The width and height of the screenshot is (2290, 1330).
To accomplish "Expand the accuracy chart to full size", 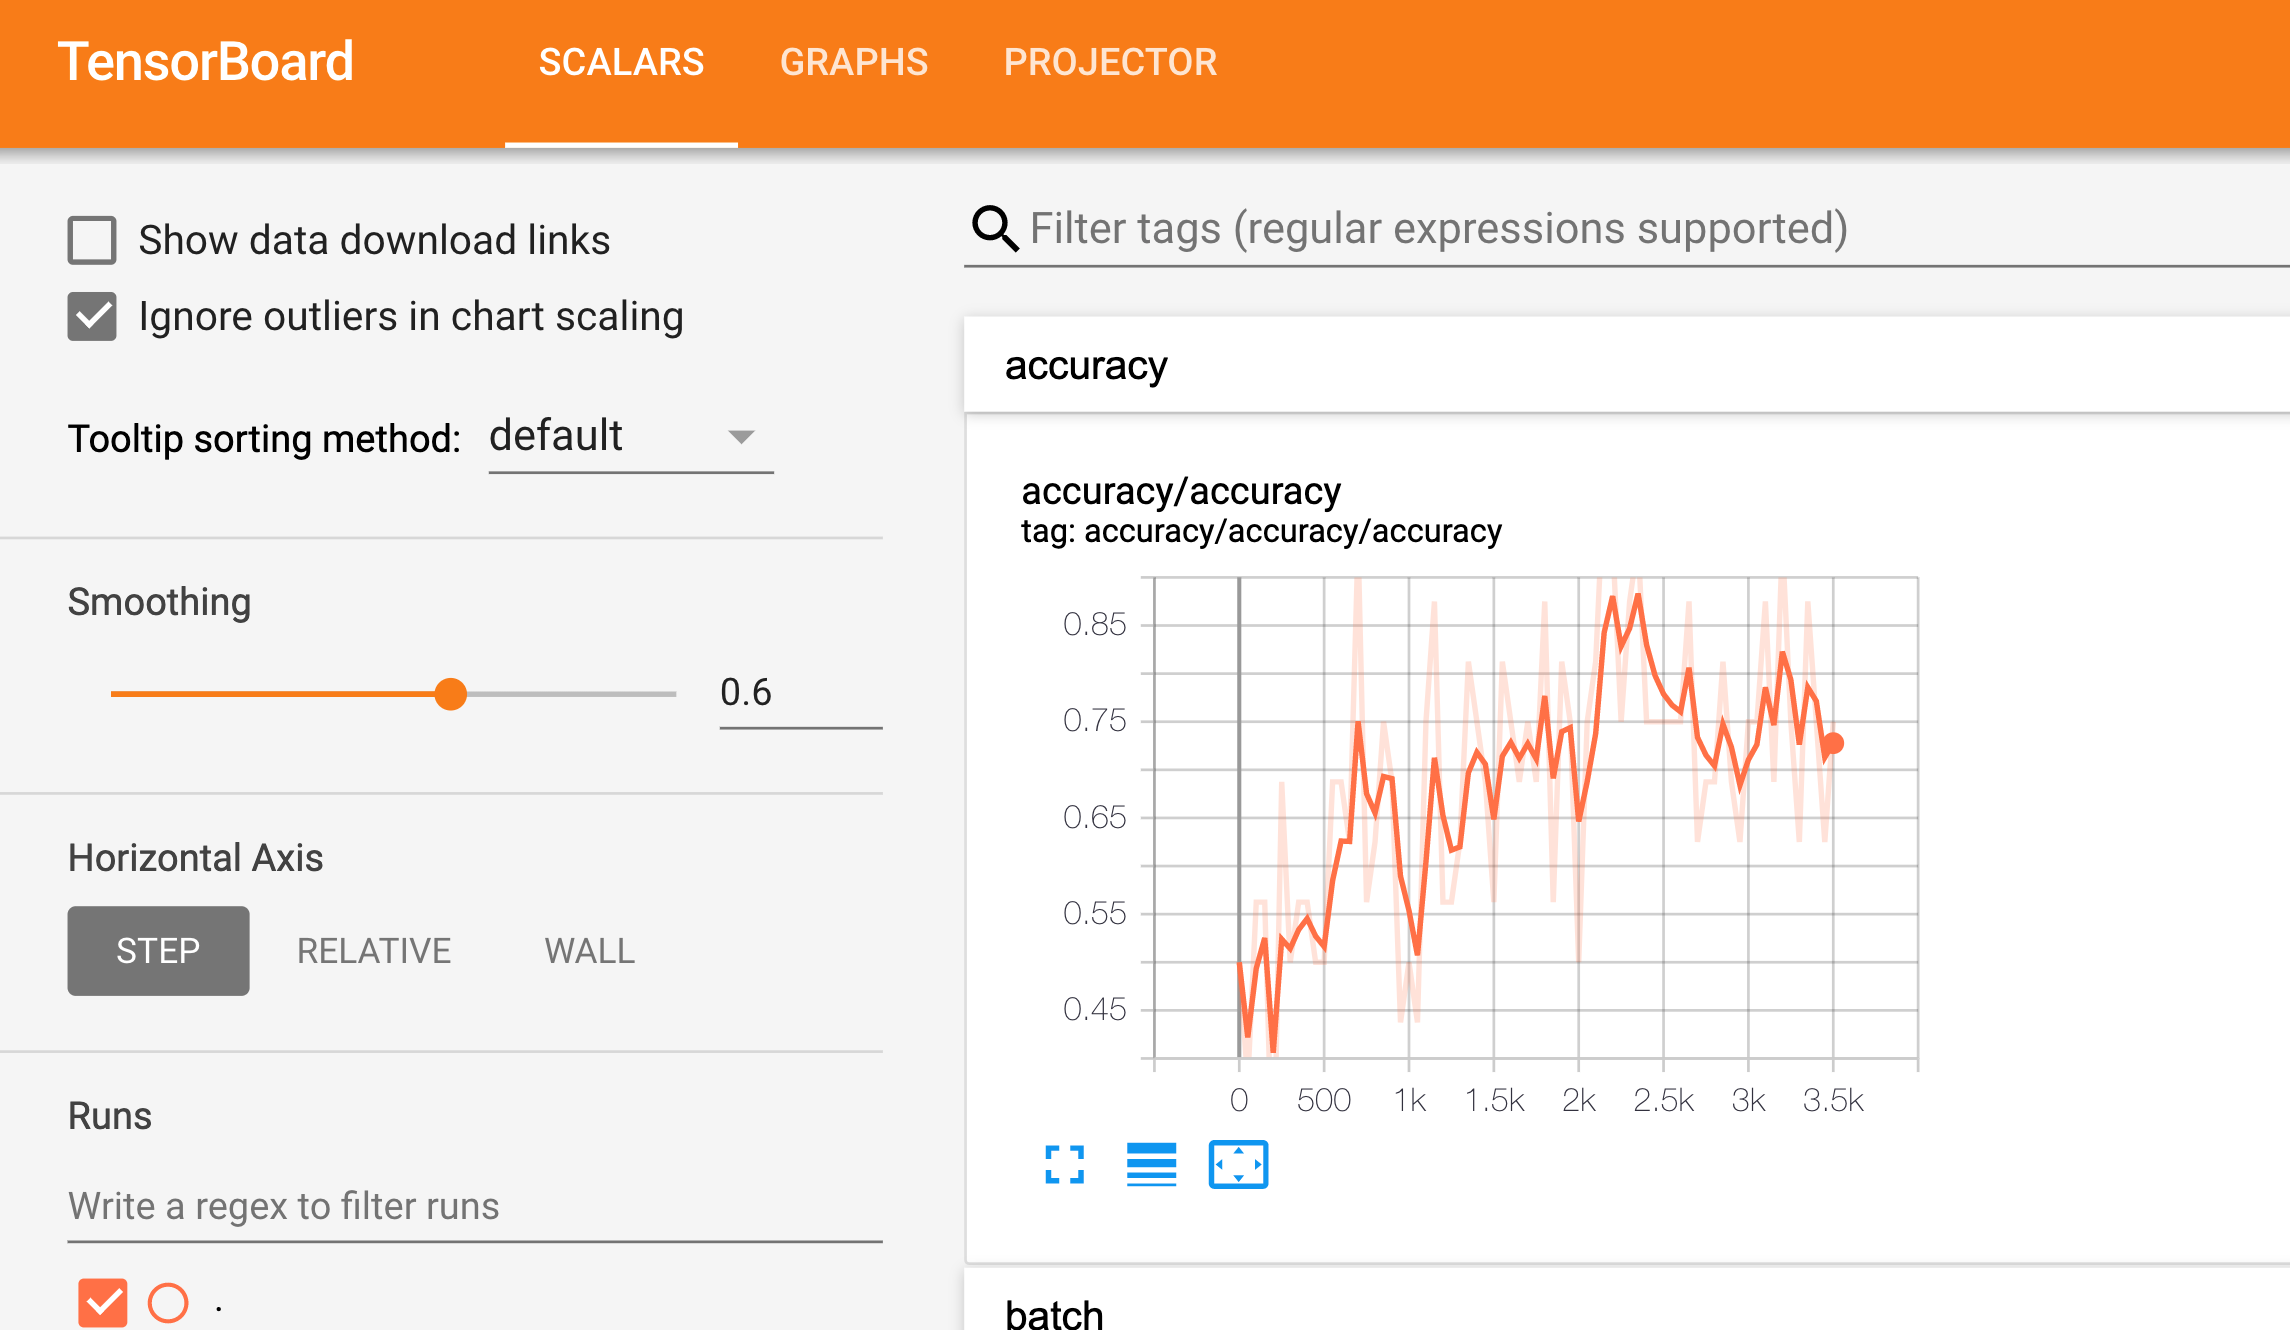I will coord(1064,1164).
